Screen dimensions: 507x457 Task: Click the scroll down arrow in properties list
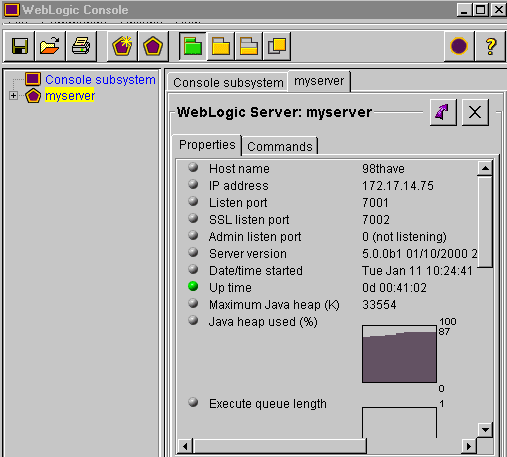pyautogui.click(x=485, y=430)
